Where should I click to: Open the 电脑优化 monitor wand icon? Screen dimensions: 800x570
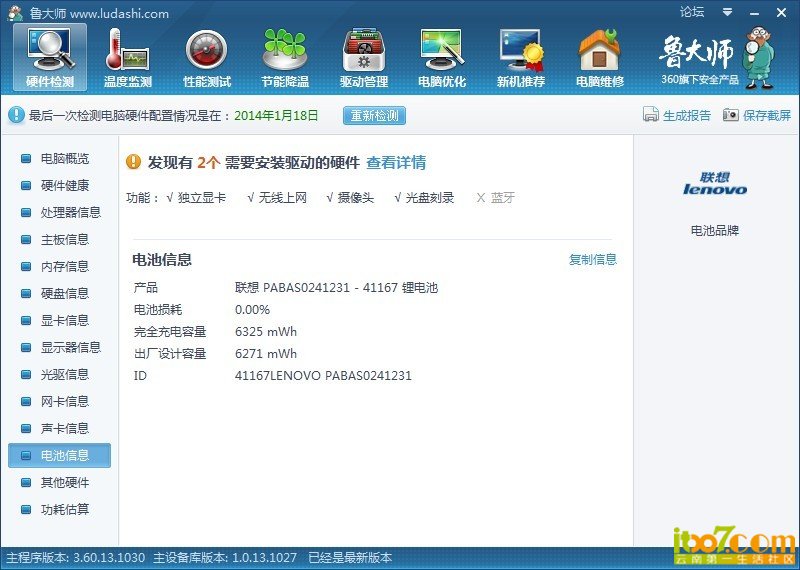point(442,58)
